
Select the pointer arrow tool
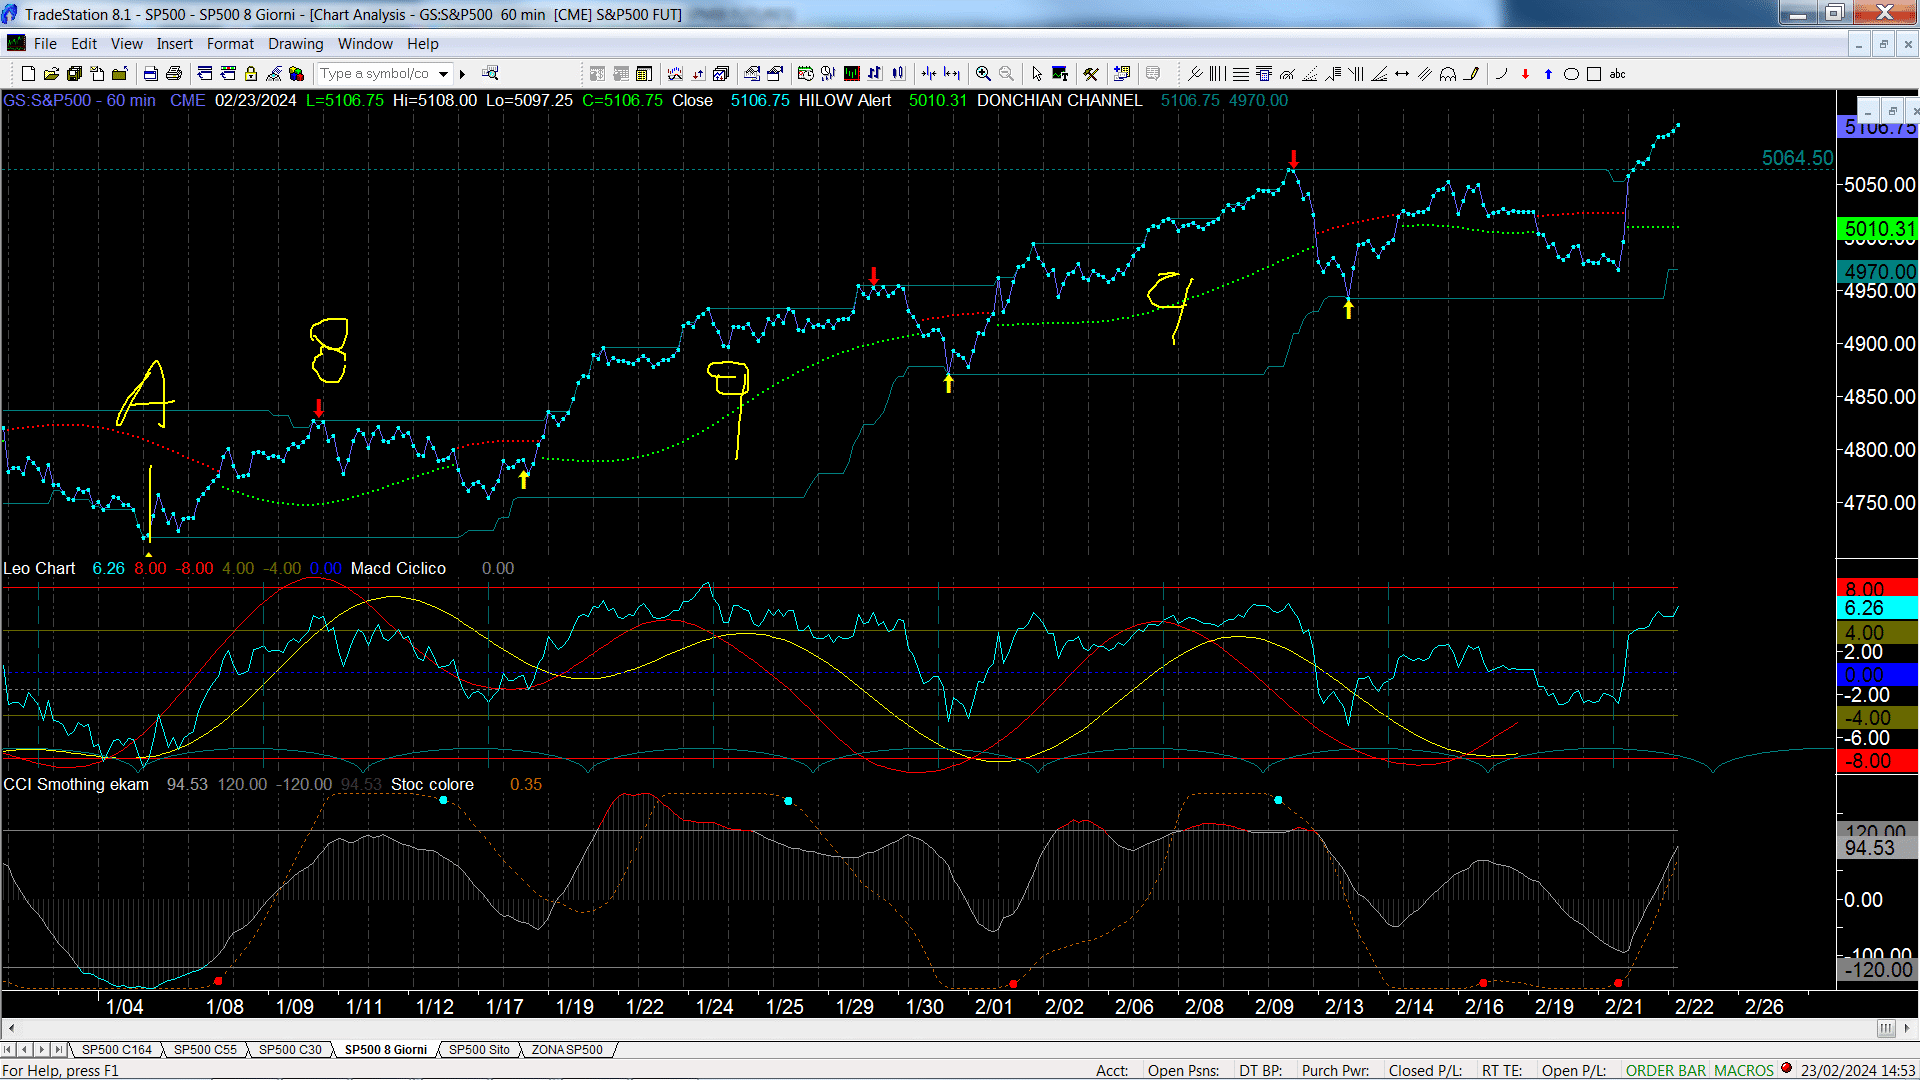[1037, 74]
